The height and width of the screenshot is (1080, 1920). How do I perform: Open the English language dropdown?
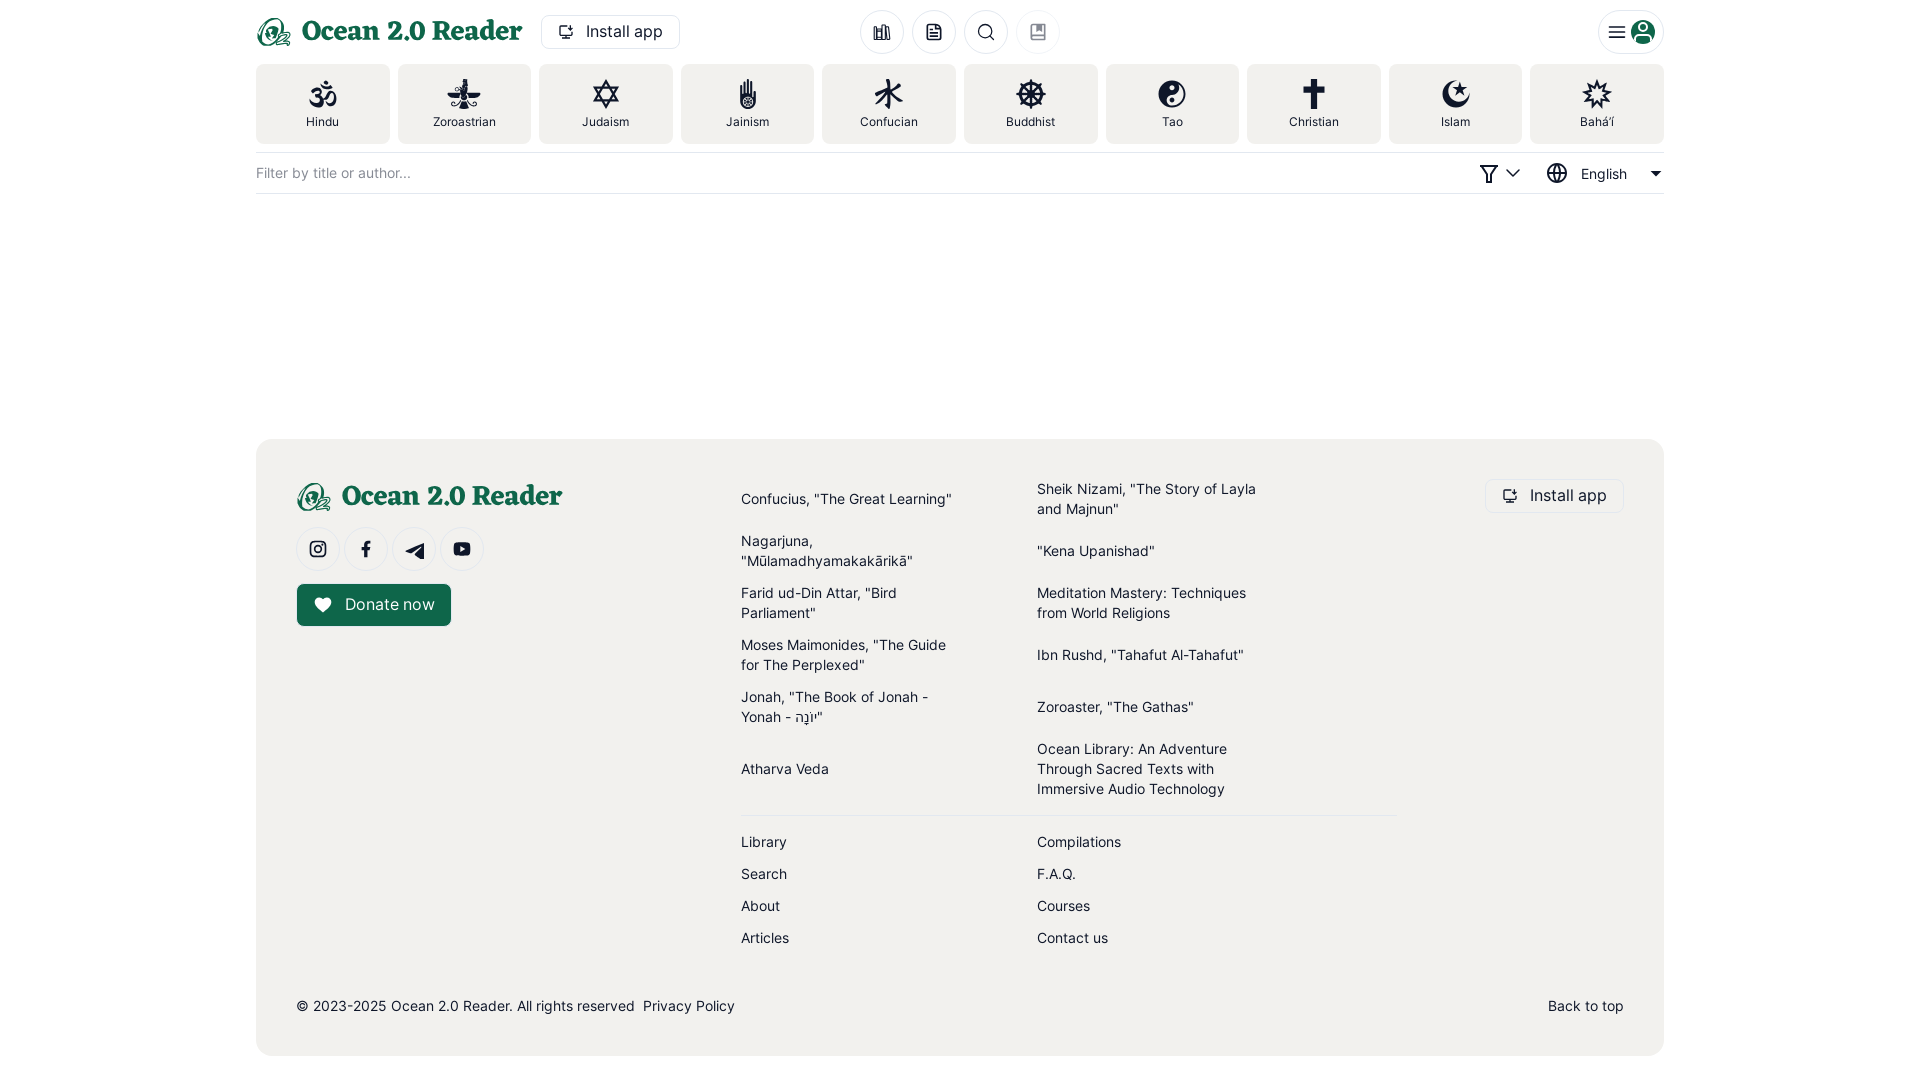coord(1604,174)
